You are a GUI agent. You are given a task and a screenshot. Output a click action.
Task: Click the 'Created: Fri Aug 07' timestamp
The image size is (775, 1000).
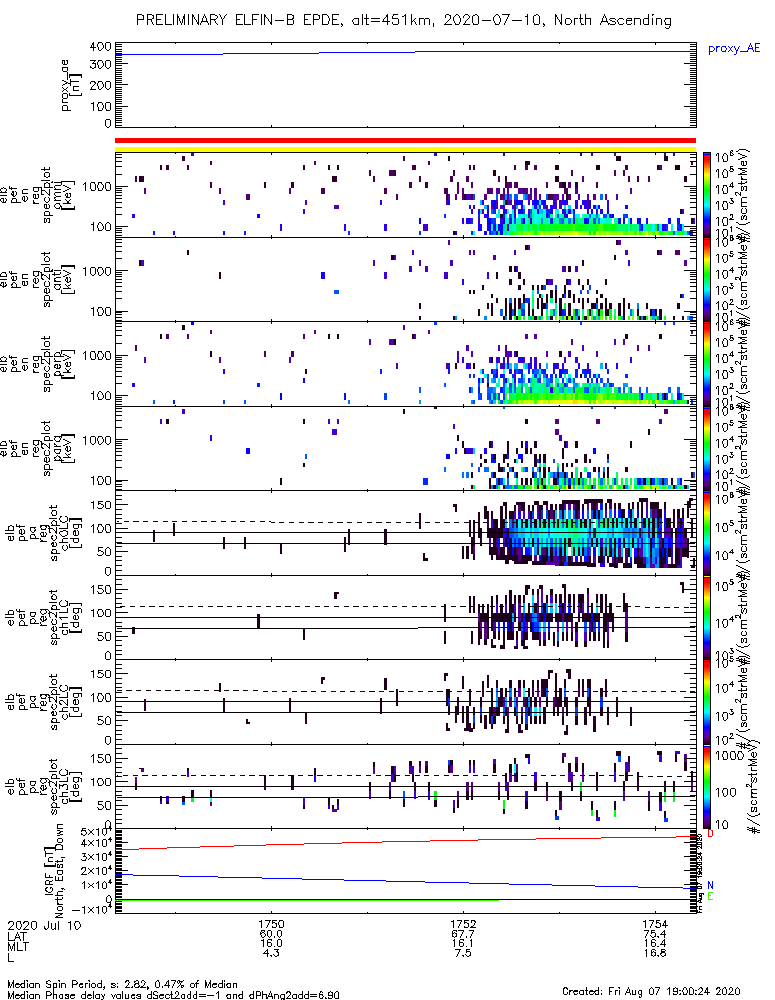click(x=651, y=991)
